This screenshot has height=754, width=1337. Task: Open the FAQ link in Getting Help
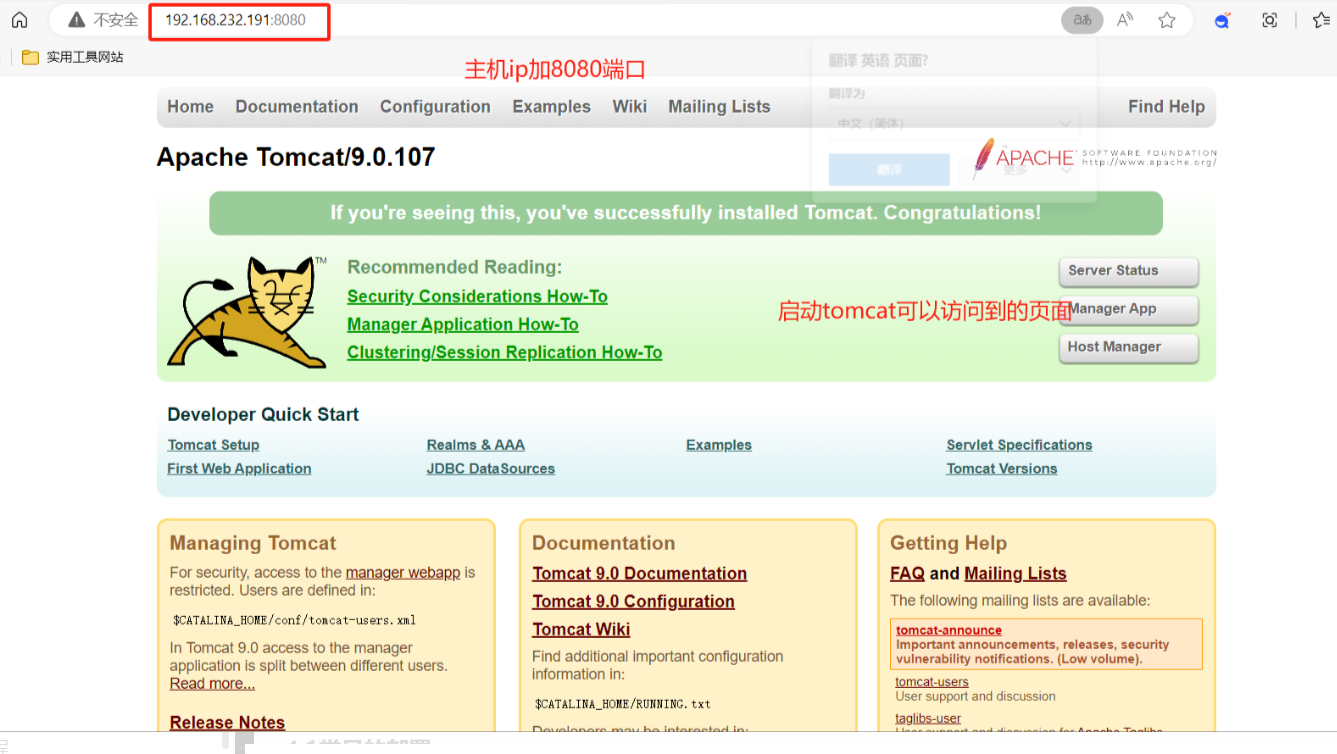pyautogui.click(x=907, y=573)
